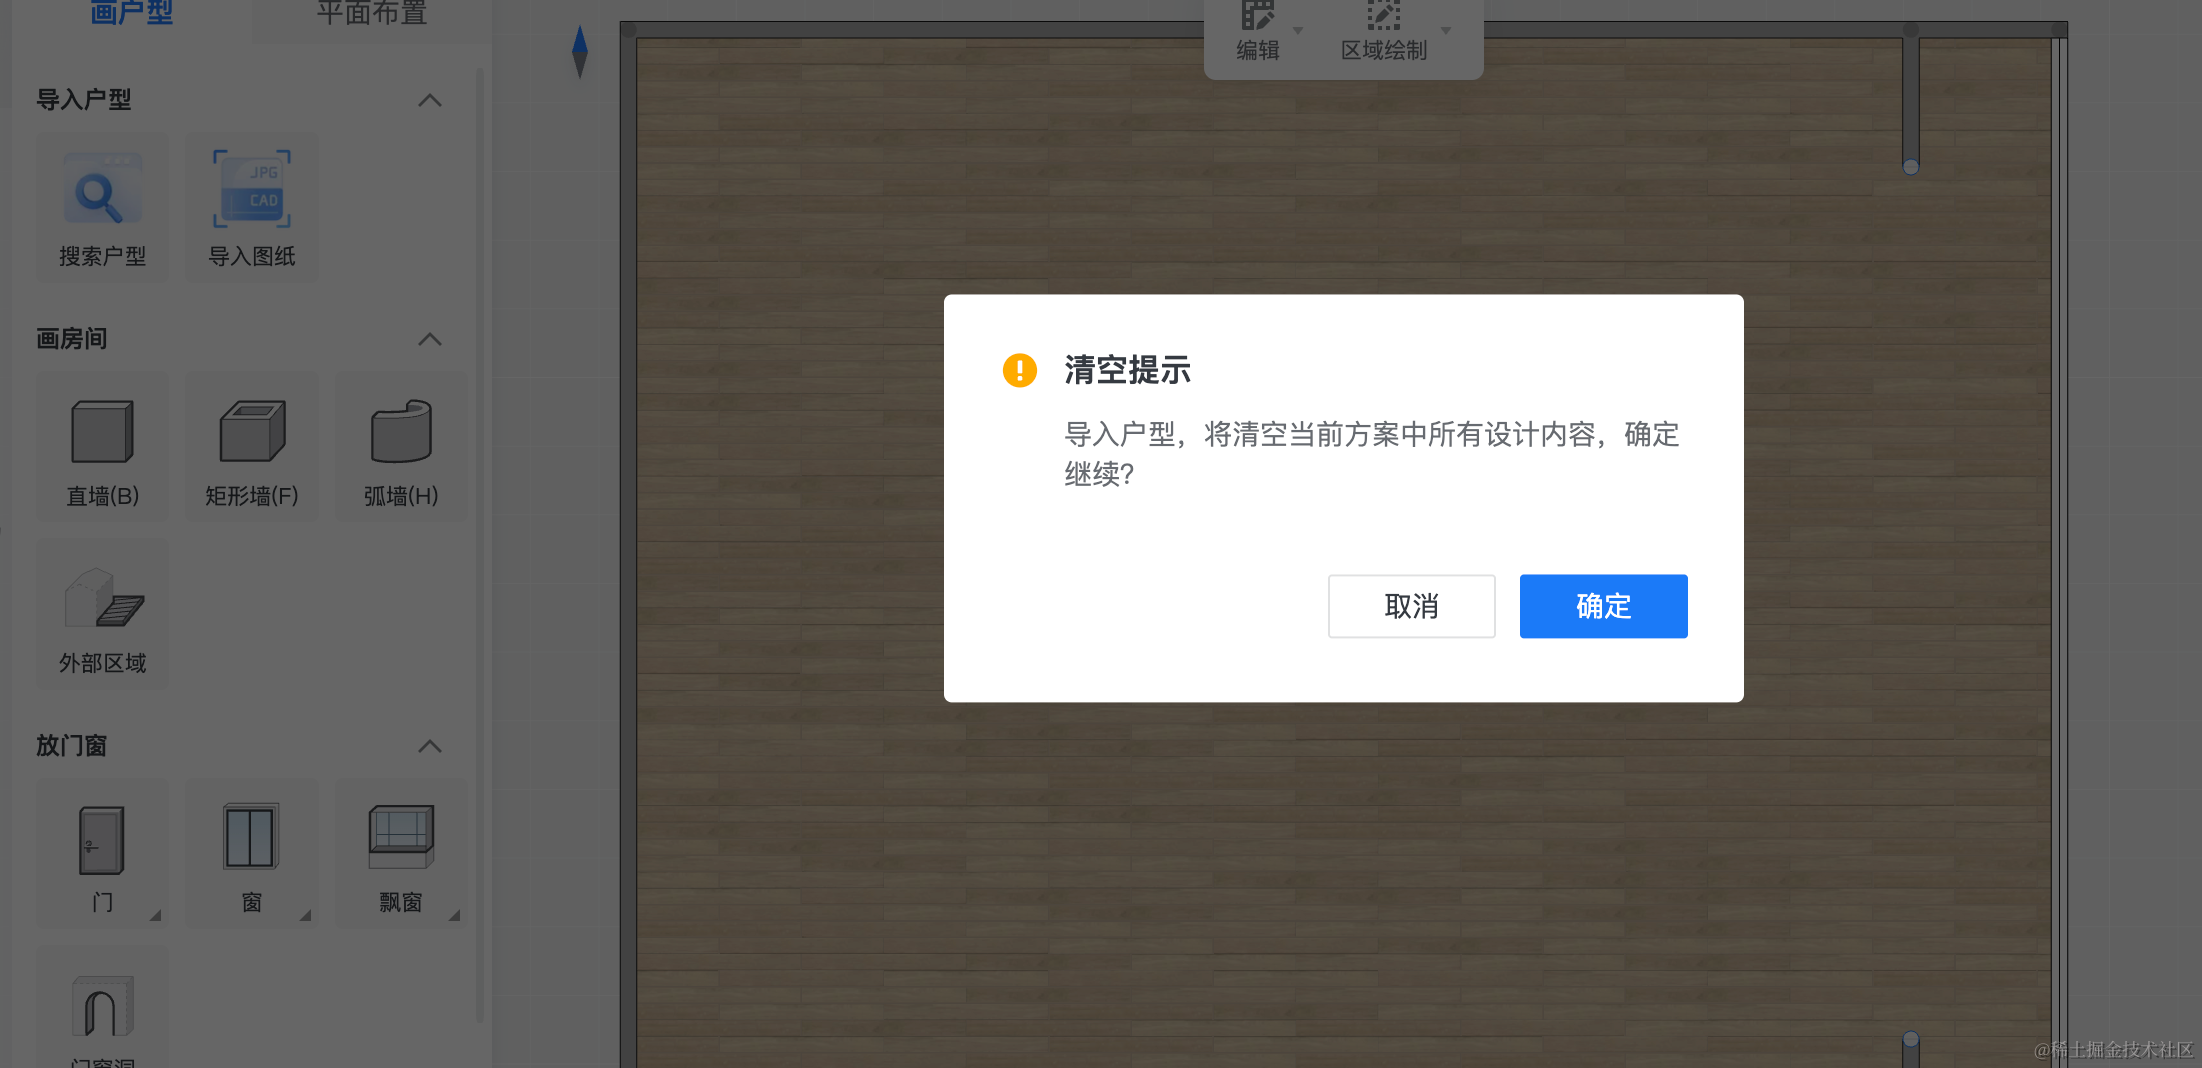Collapse the 放门窗 section
This screenshot has height=1068, width=2202.
click(x=430, y=746)
